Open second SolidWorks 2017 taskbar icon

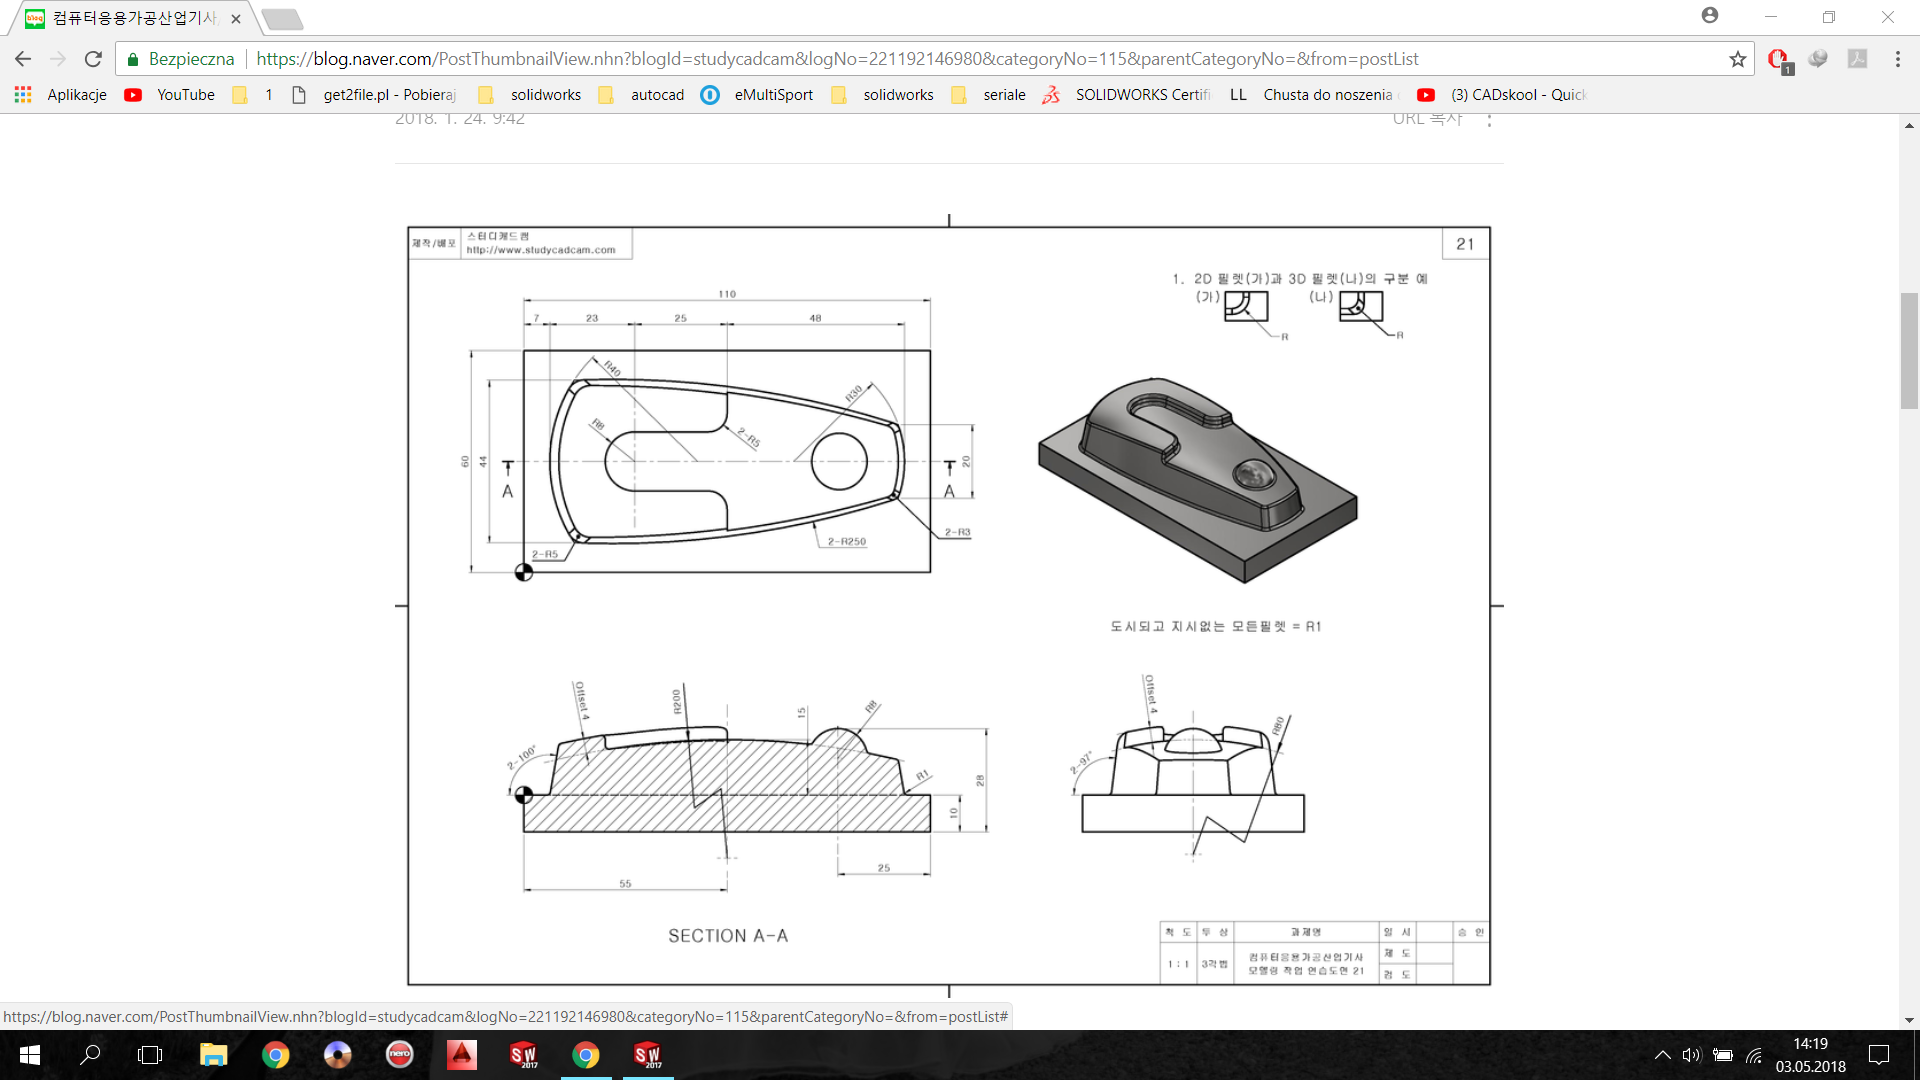pyautogui.click(x=647, y=1055)
